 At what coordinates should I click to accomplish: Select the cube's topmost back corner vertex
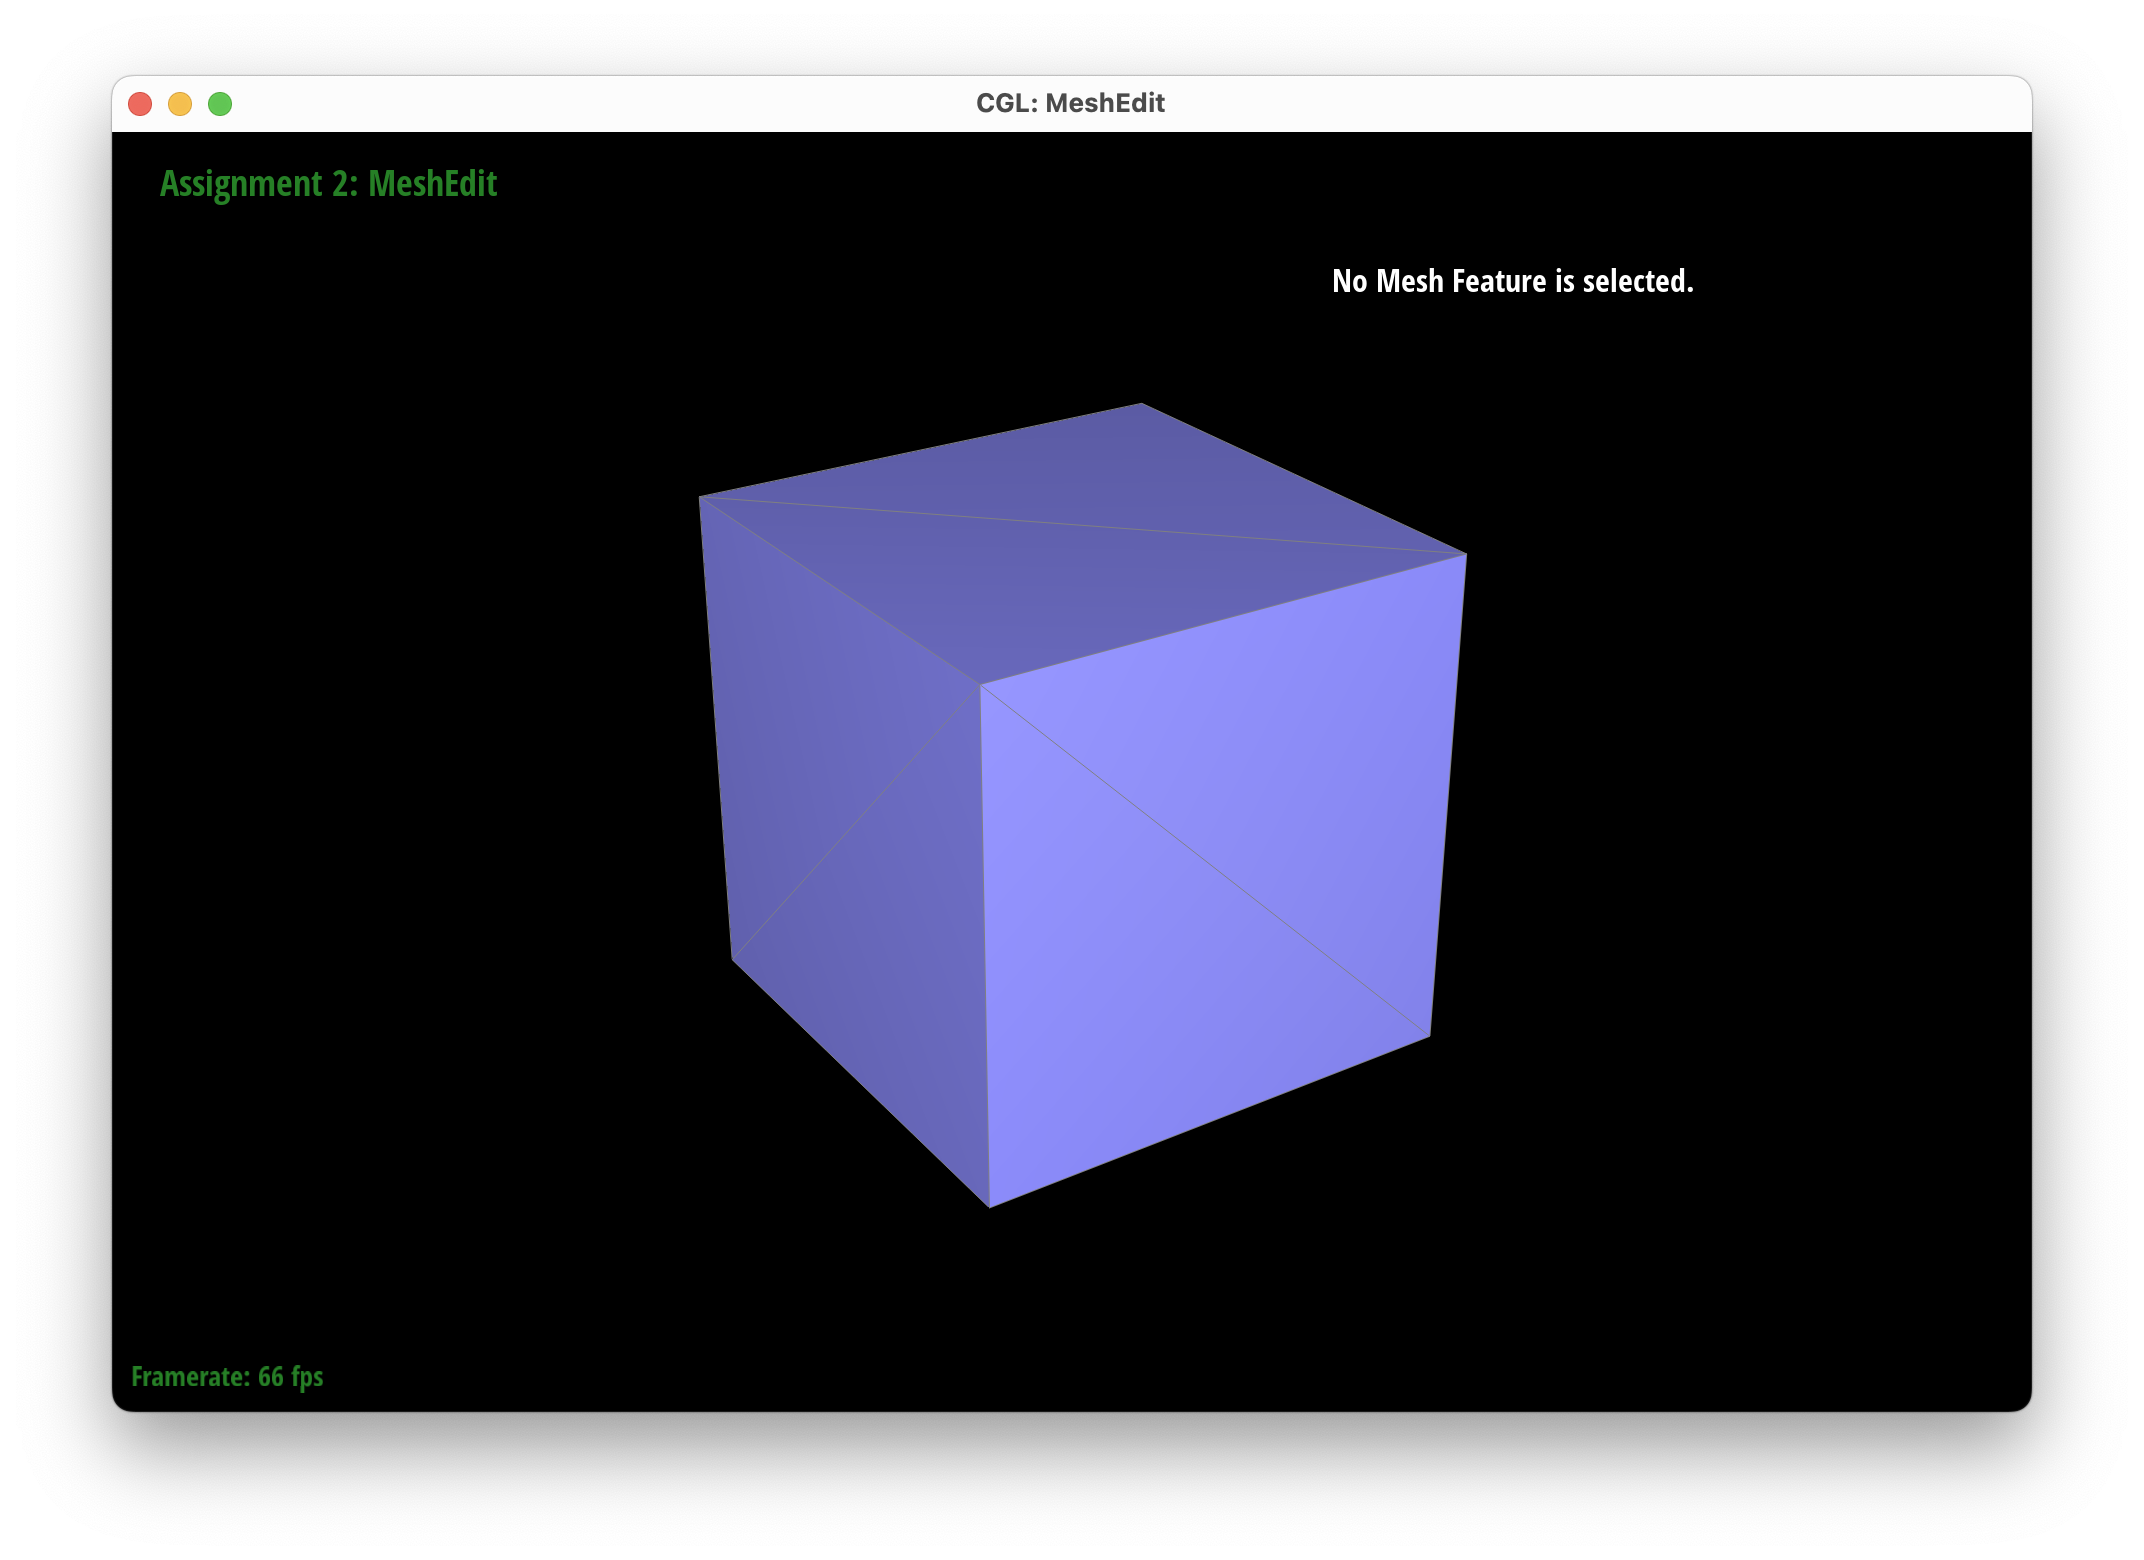click(1142, 404)
